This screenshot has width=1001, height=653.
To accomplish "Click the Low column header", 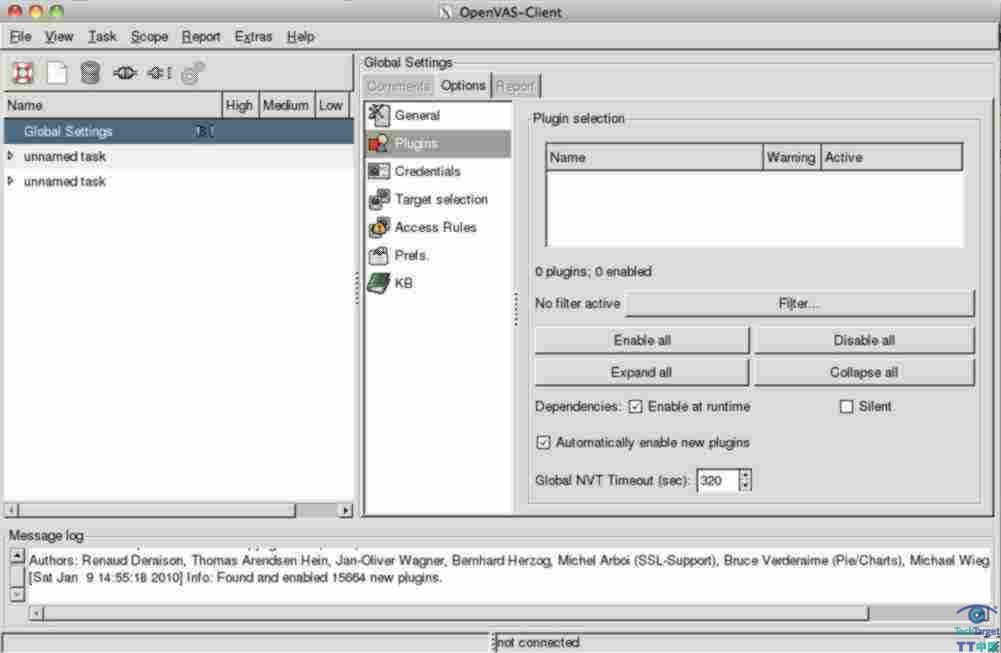I will [331, 105].
